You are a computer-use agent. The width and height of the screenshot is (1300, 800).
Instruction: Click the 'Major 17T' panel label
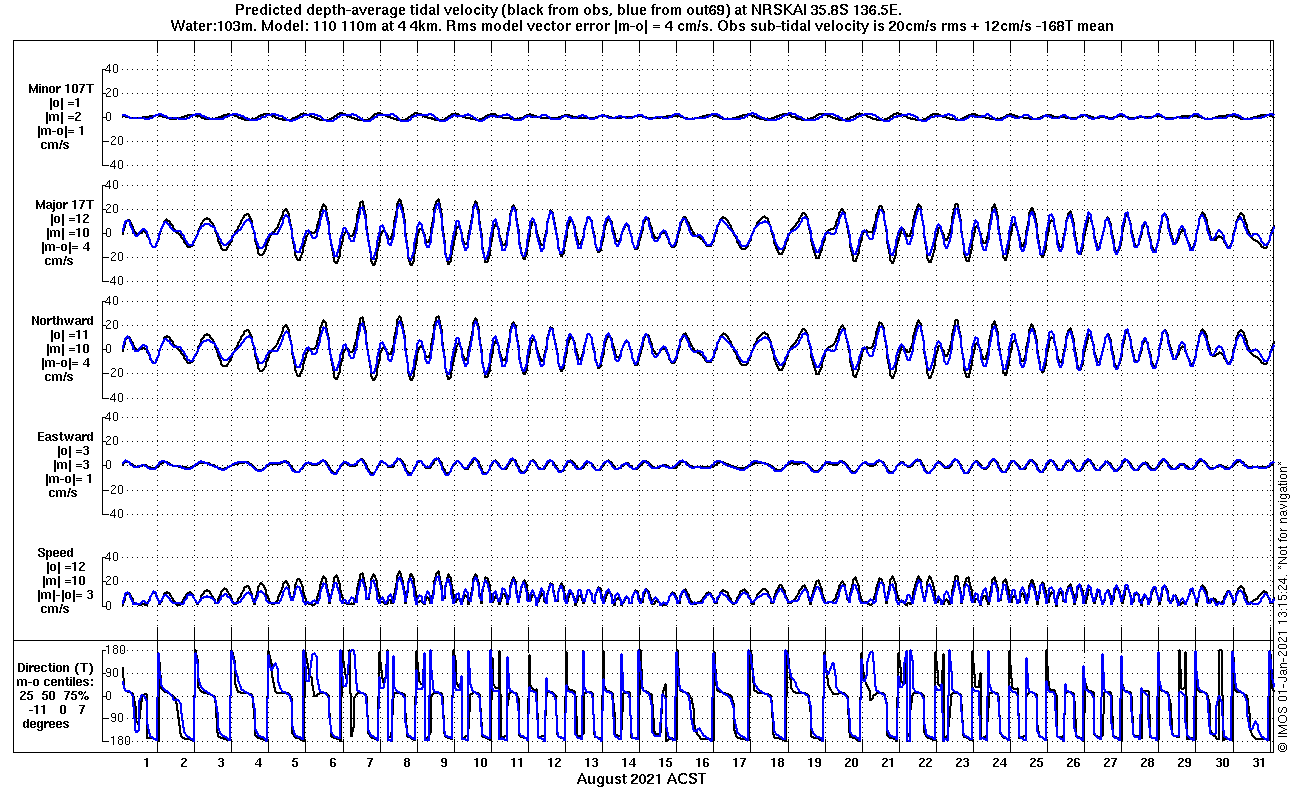(64, 205)
